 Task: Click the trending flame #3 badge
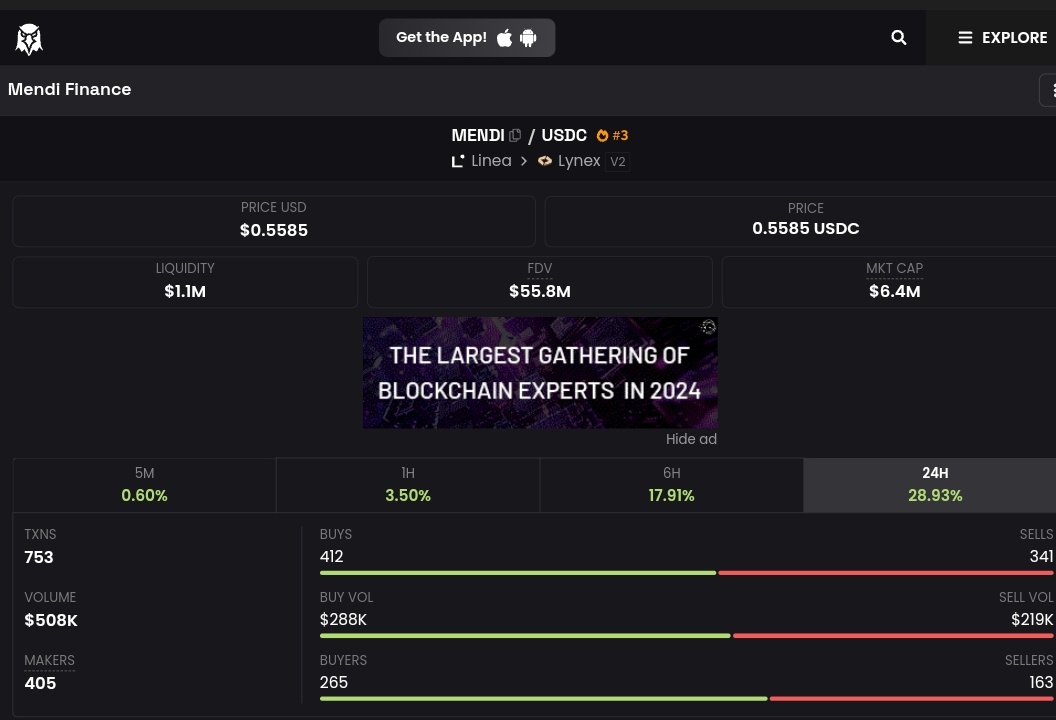(x=611, y=135)
